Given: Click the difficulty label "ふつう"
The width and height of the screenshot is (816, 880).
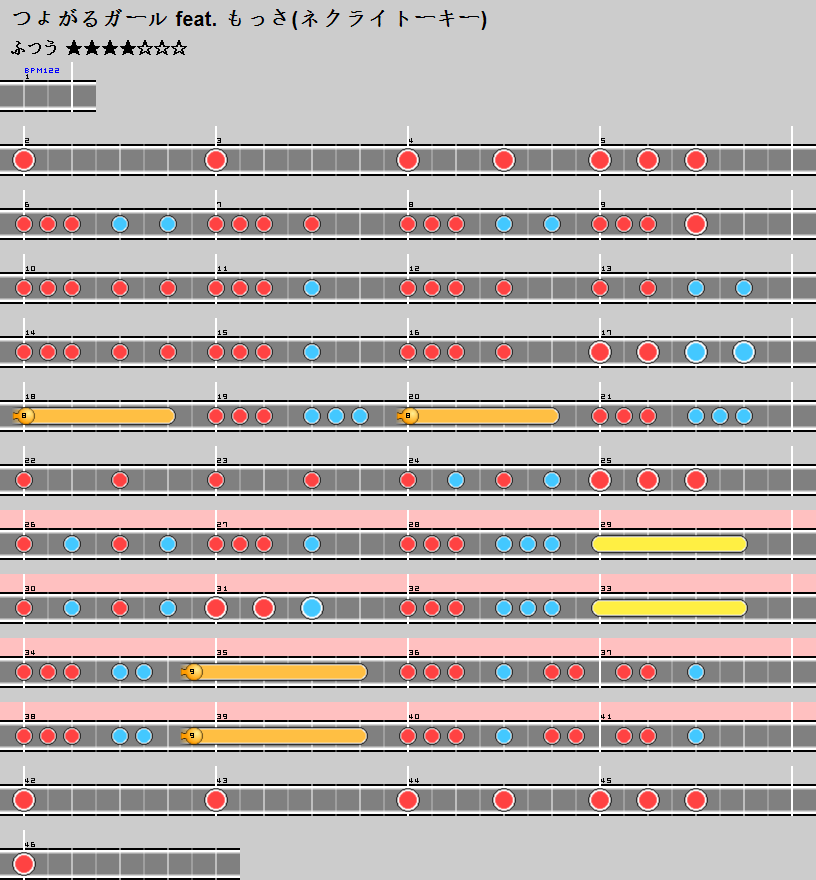Looking at the screenshot, I should (34, 48).
